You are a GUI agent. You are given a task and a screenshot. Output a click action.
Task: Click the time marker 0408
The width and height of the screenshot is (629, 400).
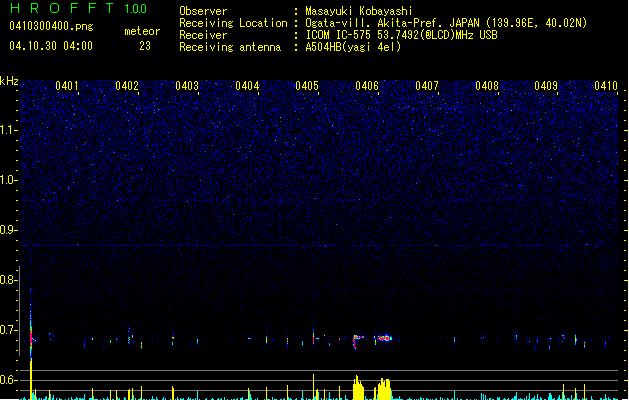click(487, 86)
